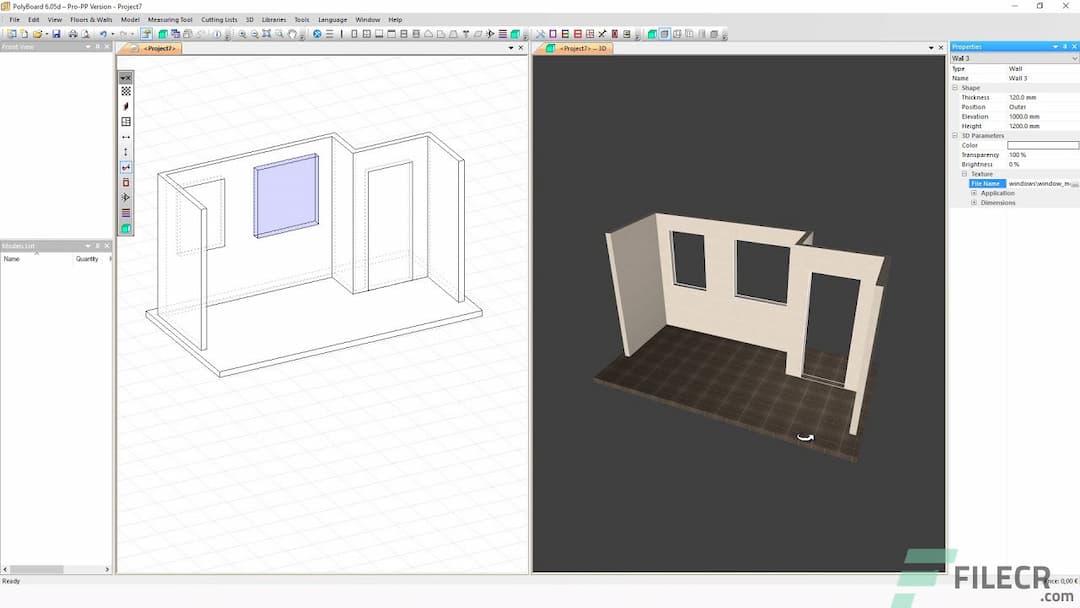Click the green 3D view icon in the toolbar
This screenshot has width=1080, height=608.
[x=163, y=32]
